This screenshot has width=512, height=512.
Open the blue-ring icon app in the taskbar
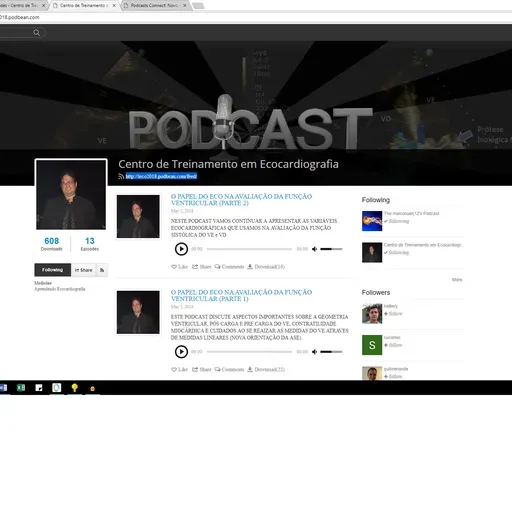point(57,388)
